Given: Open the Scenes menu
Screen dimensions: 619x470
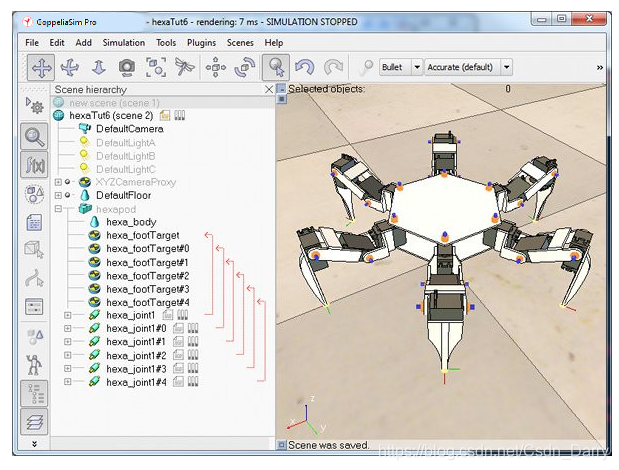Looking at the screenshot, I should pos(240,43).
